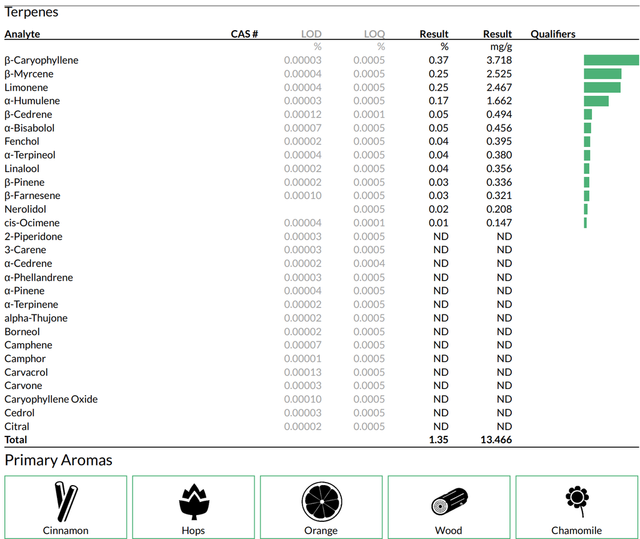This screenshot has width=640, height=539.
Task: Click the β-Caryophyllene mg/g value 3.718
Action: [x=499, y=60]
